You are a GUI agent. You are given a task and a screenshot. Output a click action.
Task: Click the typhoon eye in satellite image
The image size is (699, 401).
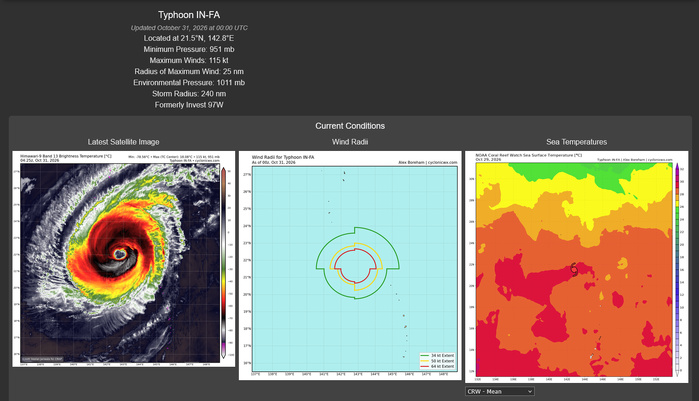coord(119,254)
